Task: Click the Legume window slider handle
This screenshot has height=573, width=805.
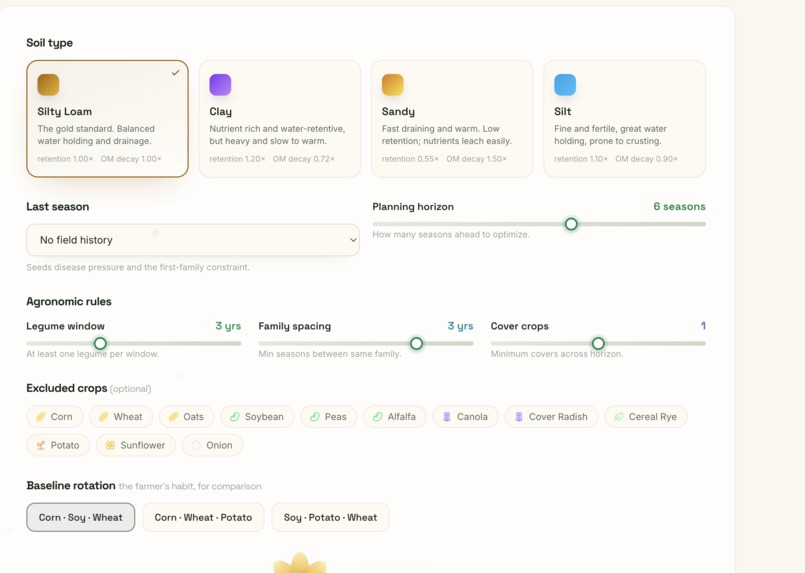Action: click(100, 343)
